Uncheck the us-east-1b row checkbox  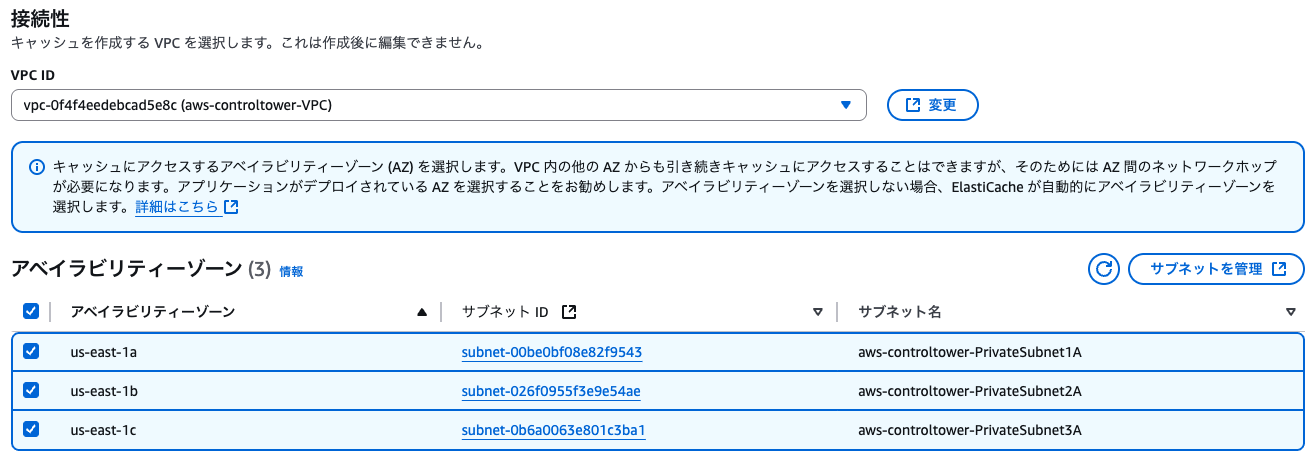(31, 390)
